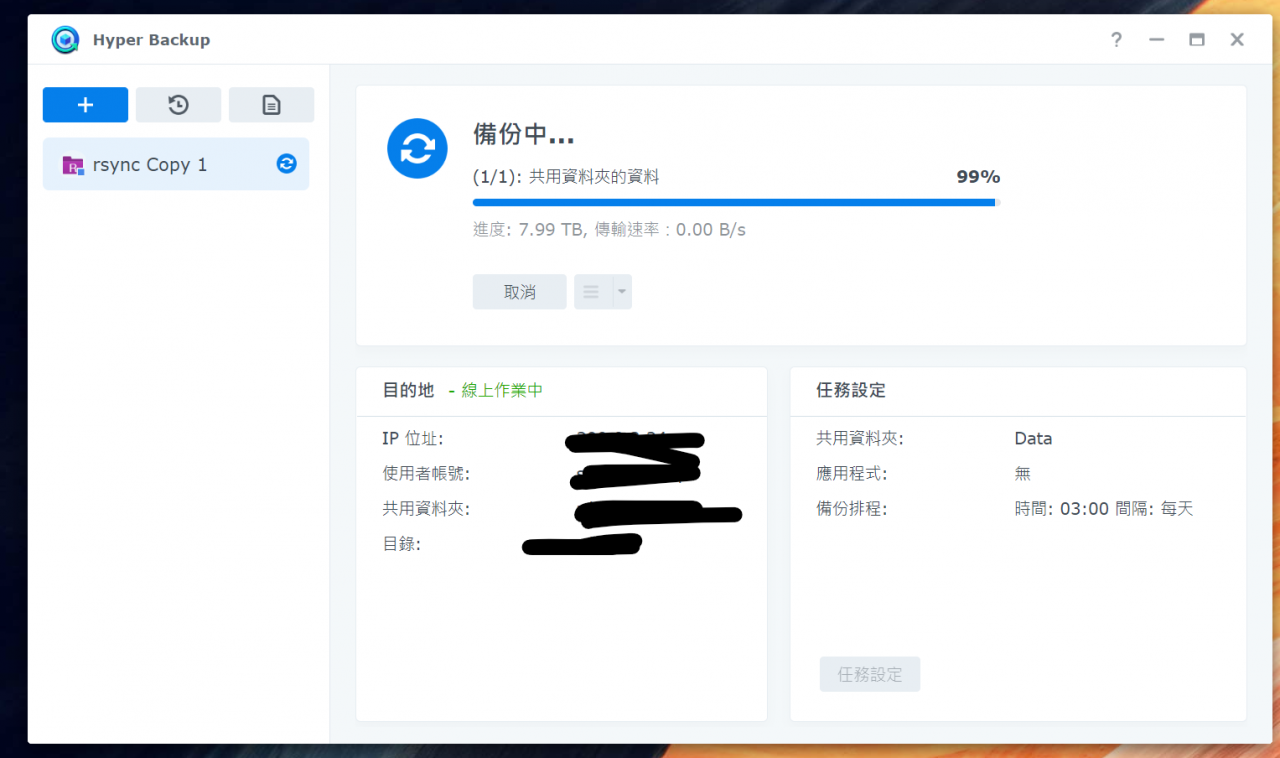Click the sync icon beside rsync Copy 1
Viewport: 1280px width, 758px height.
[x=286, y=163]
